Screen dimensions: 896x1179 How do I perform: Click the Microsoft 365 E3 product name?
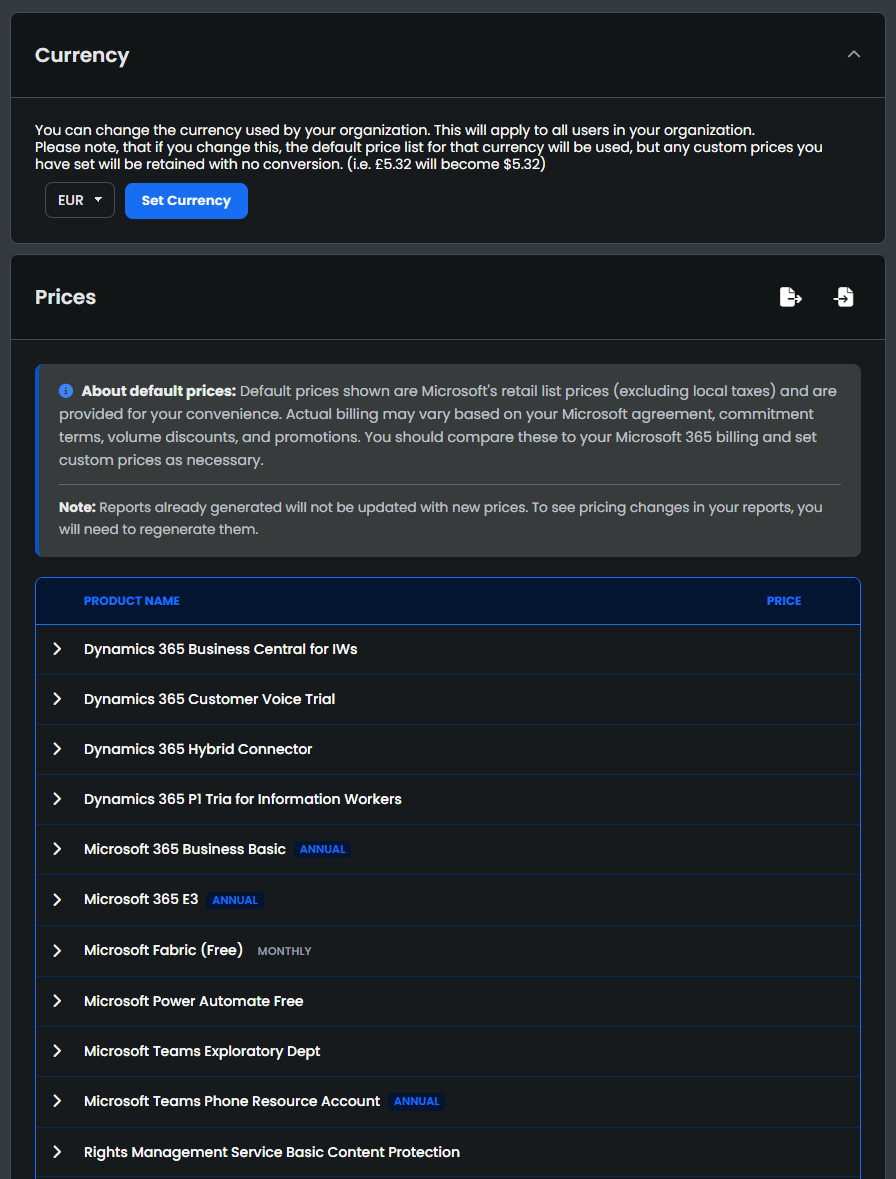pos(141,899)
